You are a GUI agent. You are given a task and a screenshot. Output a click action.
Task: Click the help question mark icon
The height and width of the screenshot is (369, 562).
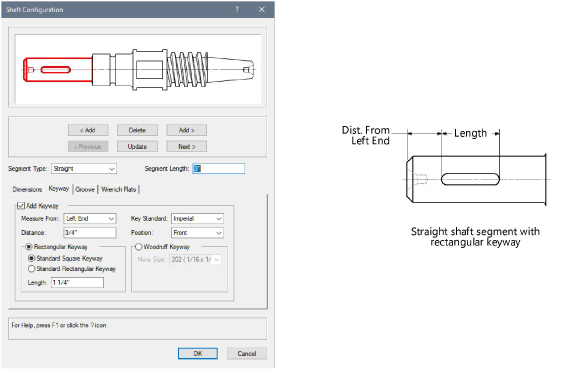[x=237, y=9]
